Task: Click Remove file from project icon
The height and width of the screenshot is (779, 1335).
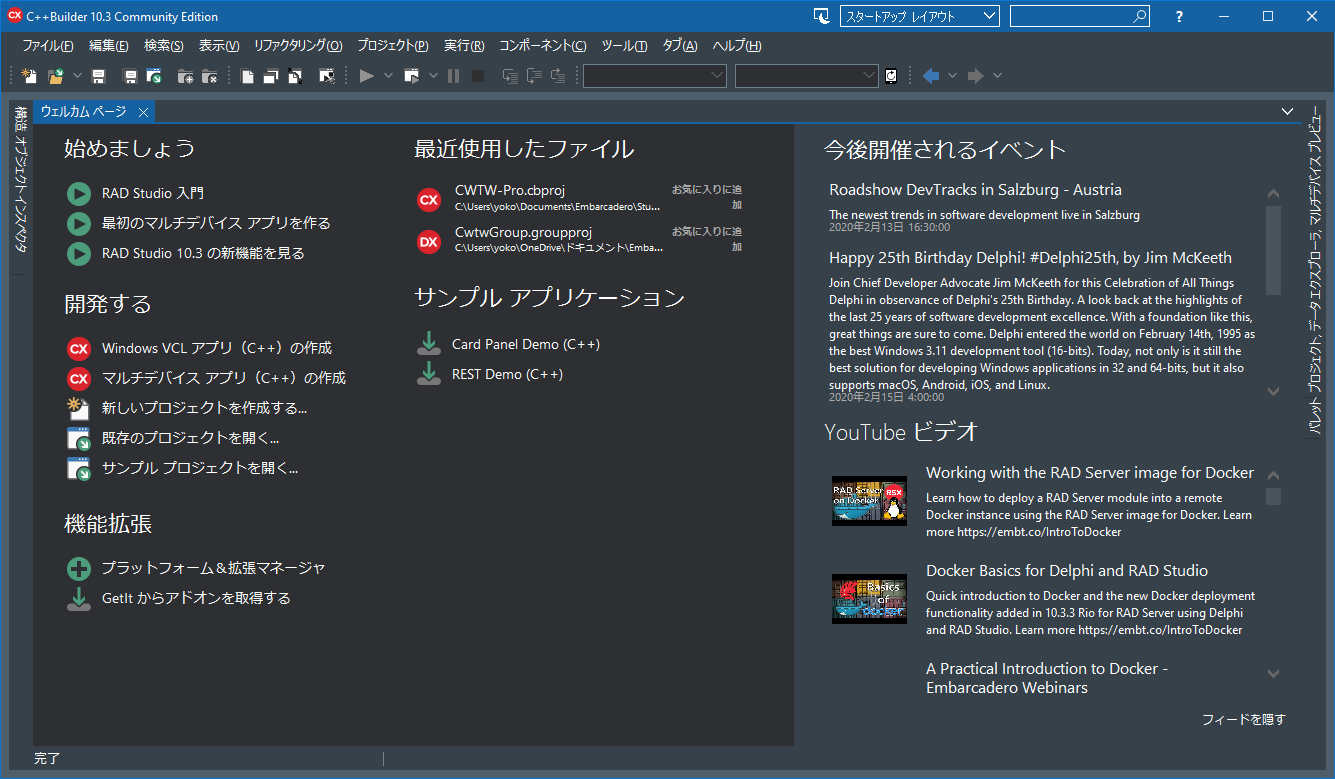Action: pos(209,76)
